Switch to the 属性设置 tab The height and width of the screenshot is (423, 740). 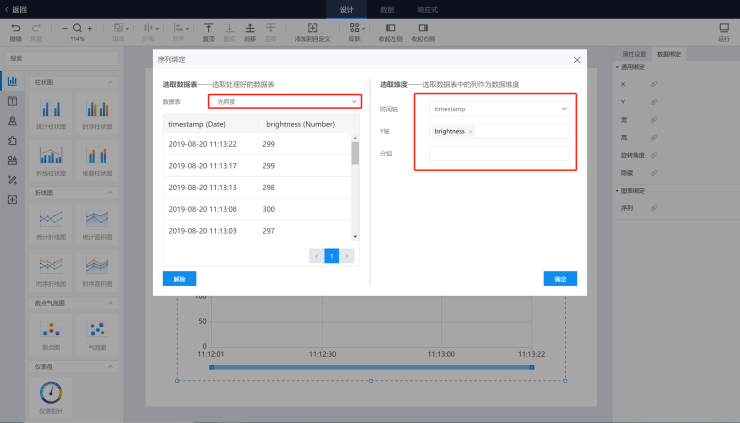(x=634, y=54)
